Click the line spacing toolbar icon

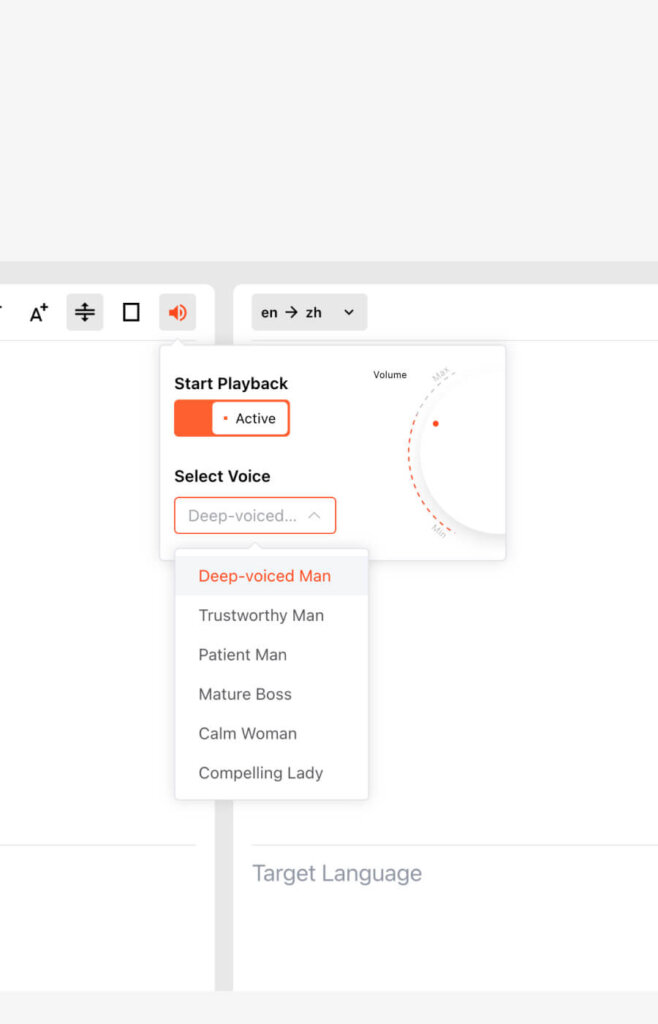click(x=85, y=312)
